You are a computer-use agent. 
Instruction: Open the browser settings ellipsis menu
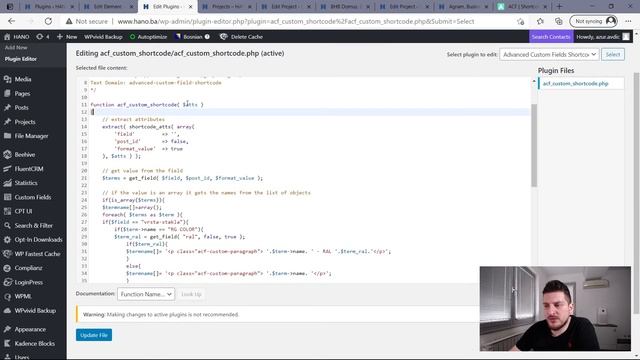pyautogui.click(x=628, y=21)
